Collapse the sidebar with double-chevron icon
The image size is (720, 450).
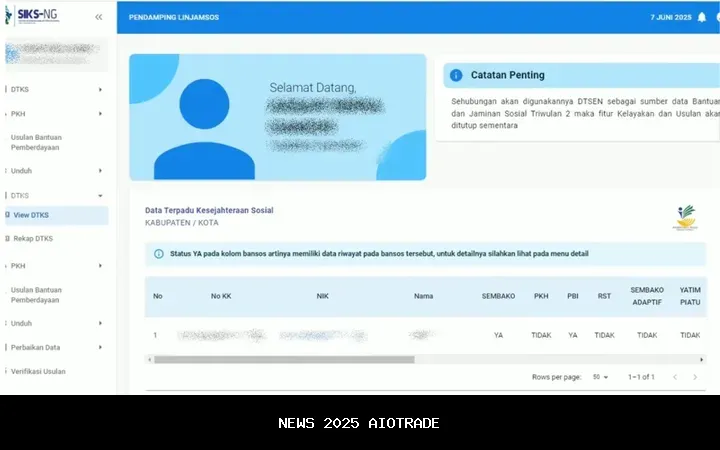click(98, 17)
